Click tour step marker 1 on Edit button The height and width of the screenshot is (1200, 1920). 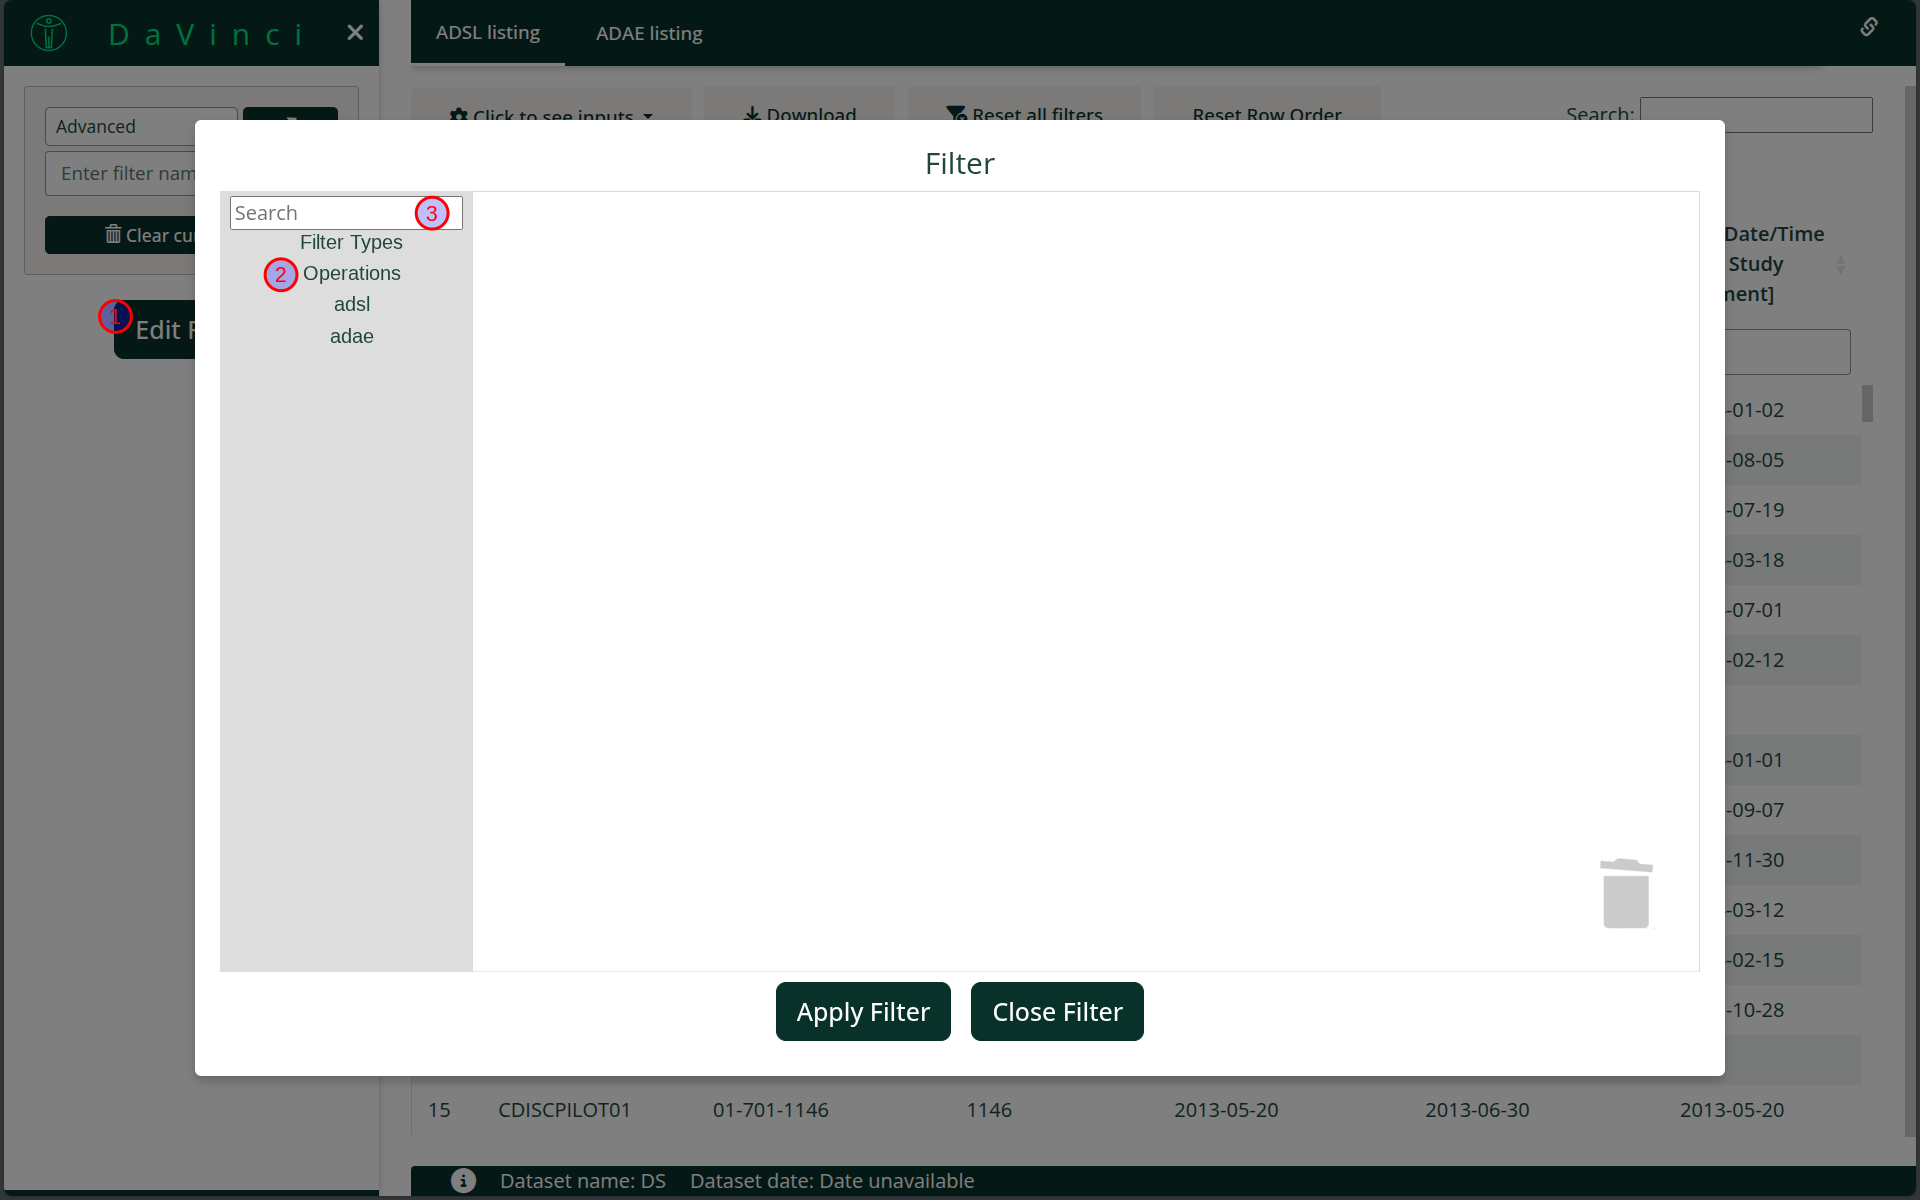pyautogui.click(x=115, y=317)
